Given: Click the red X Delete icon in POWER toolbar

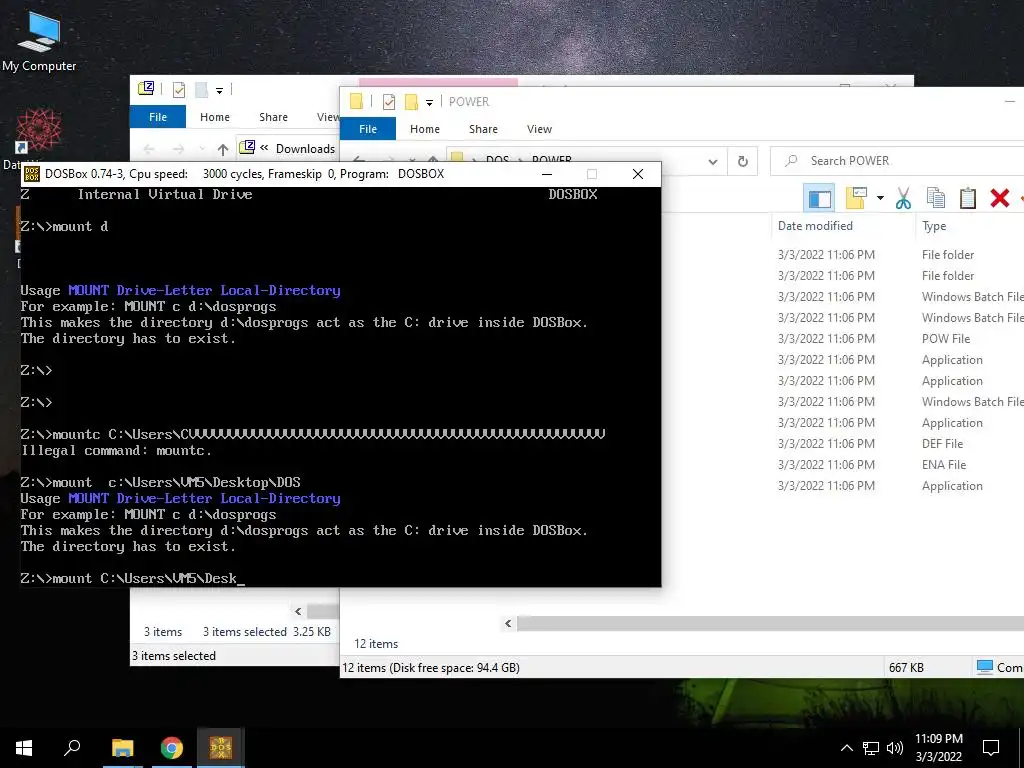Looking at the screenshot, I should tap(1000, 198).
